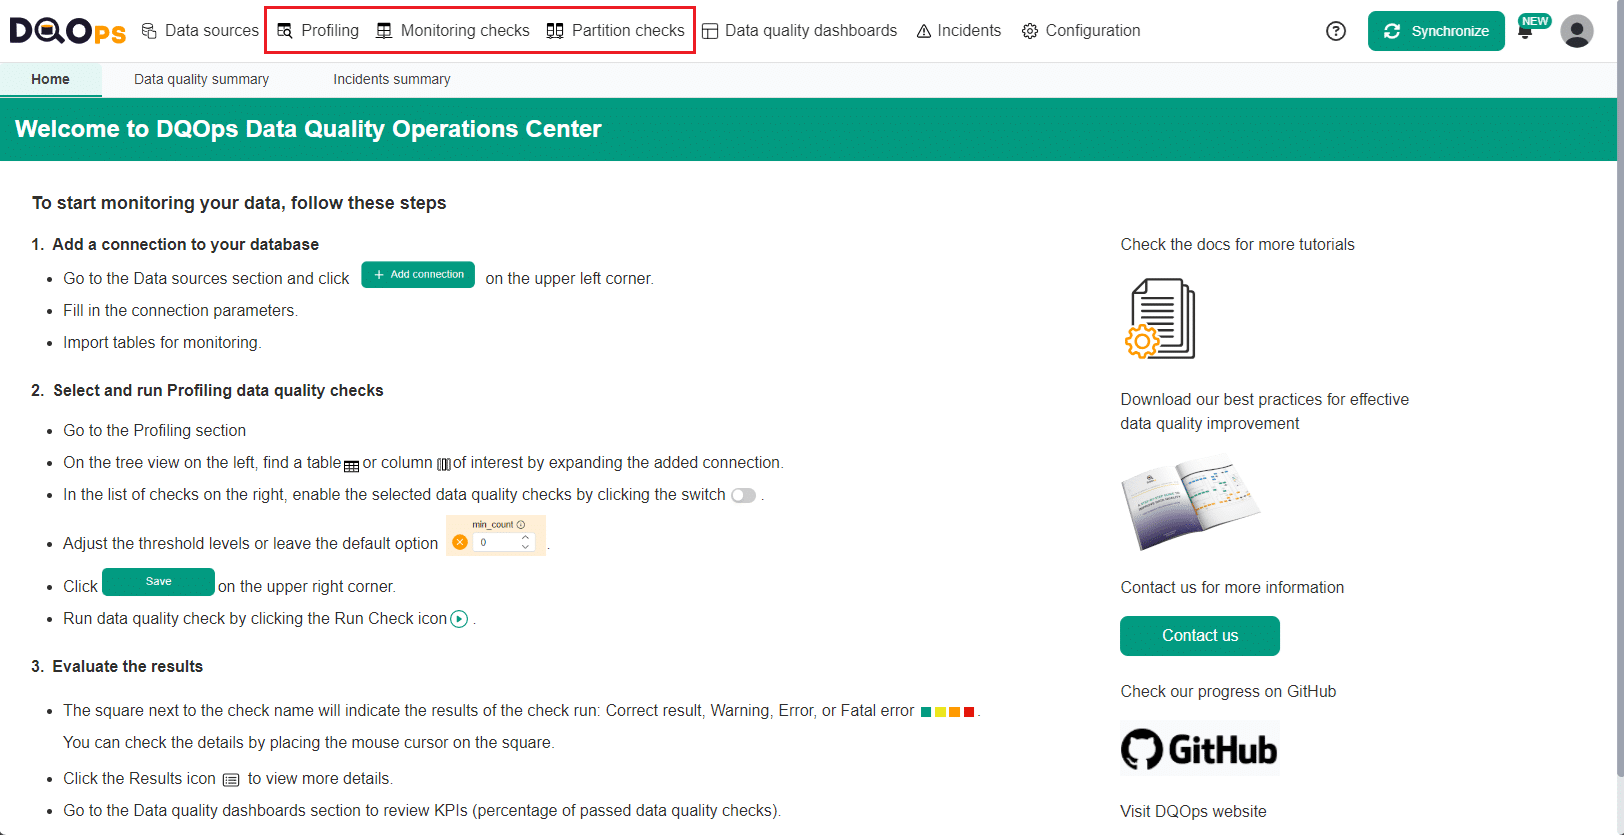Open the docs tutorials document icon
The width and height of the screenshot is (1624, 835).
pyautogui.click(x=1160, y=319)
